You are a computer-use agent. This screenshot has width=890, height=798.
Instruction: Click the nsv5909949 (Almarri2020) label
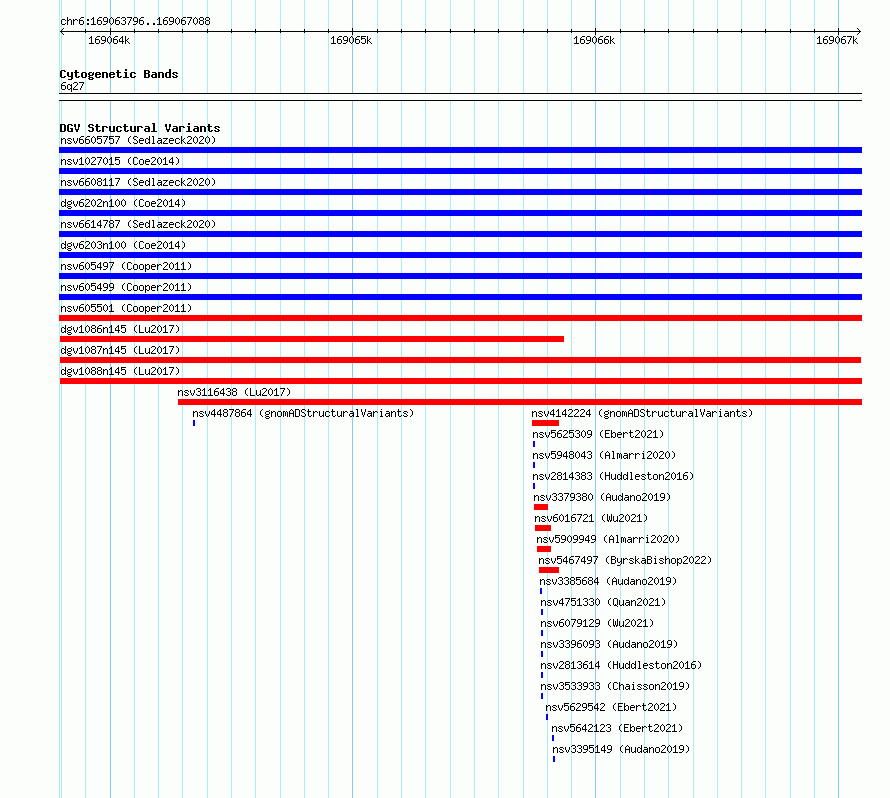tap(608, 539)
